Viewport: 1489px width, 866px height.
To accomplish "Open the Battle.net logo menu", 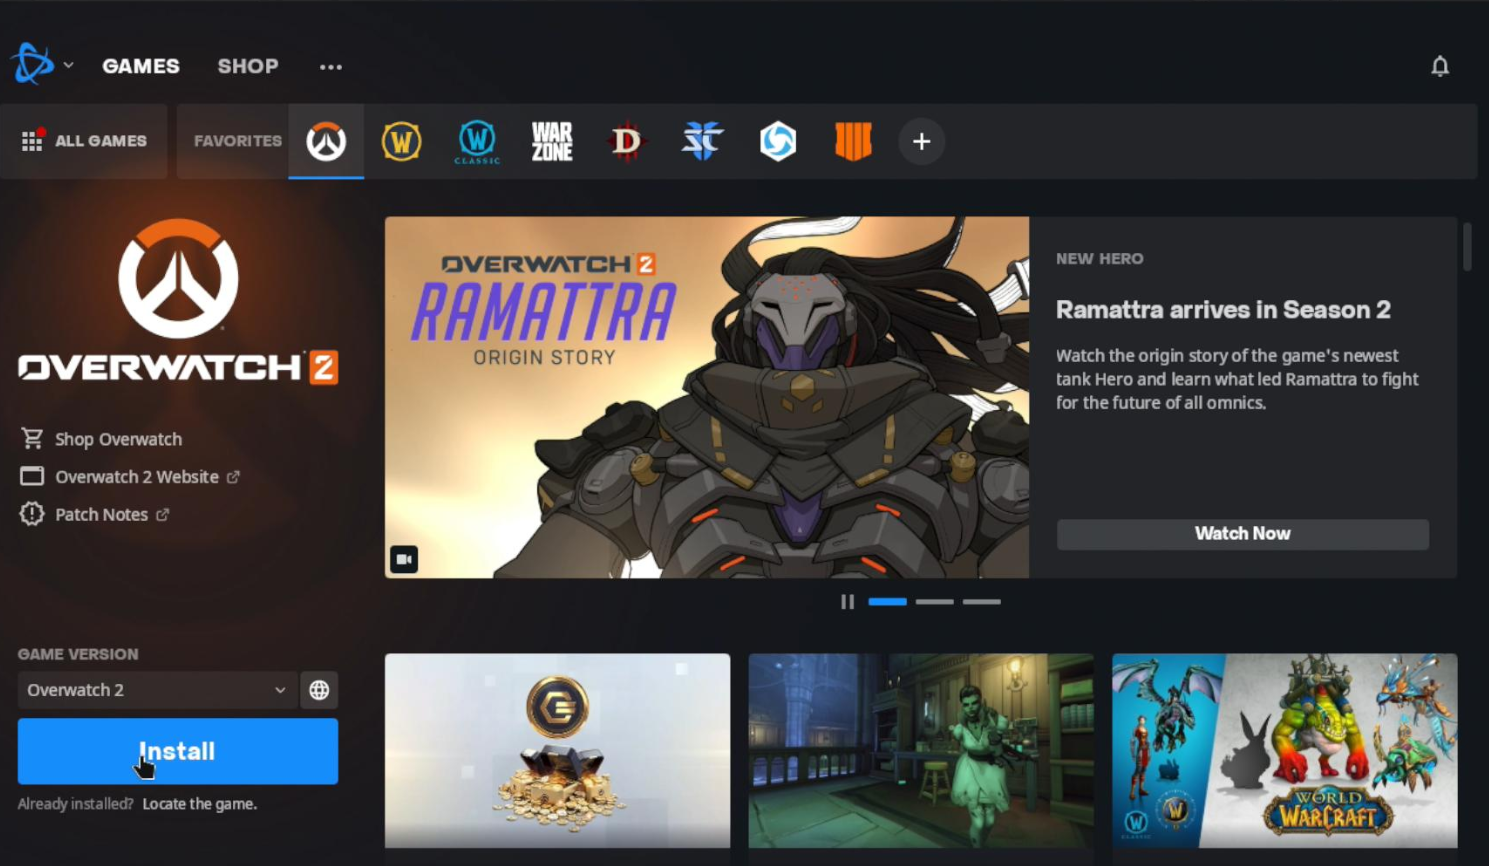I will pyautogui.click(x=32, y=65).
